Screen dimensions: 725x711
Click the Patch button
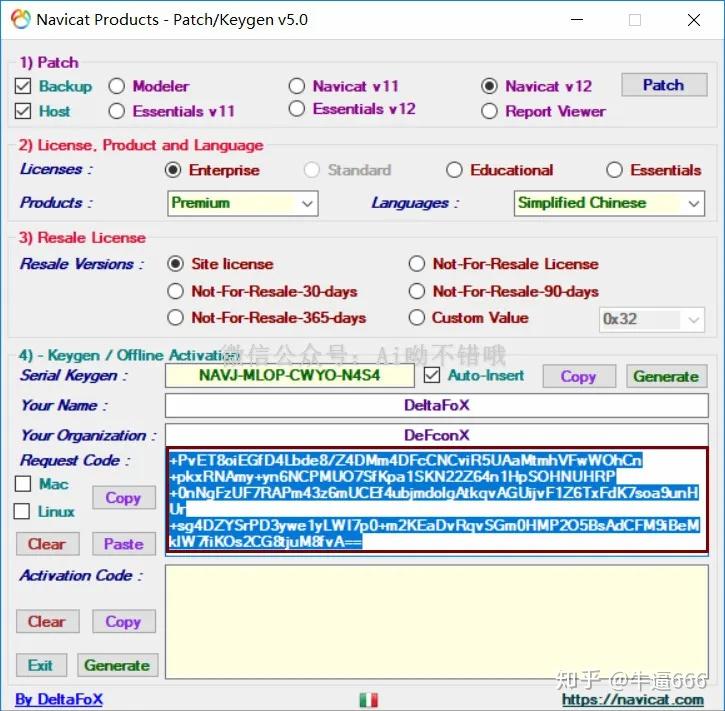pyautogui.click(x=664, y=85)
